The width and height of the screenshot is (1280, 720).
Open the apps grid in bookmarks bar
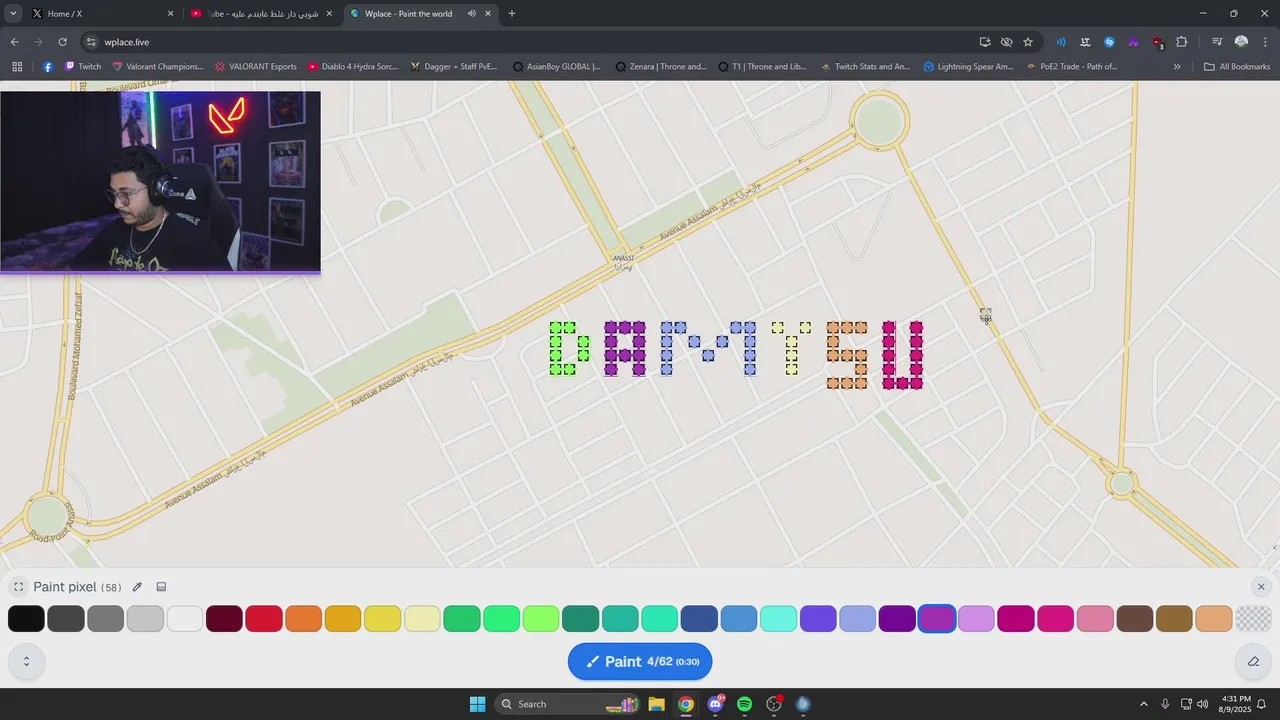pyautogui.click(x=17, y=67)
